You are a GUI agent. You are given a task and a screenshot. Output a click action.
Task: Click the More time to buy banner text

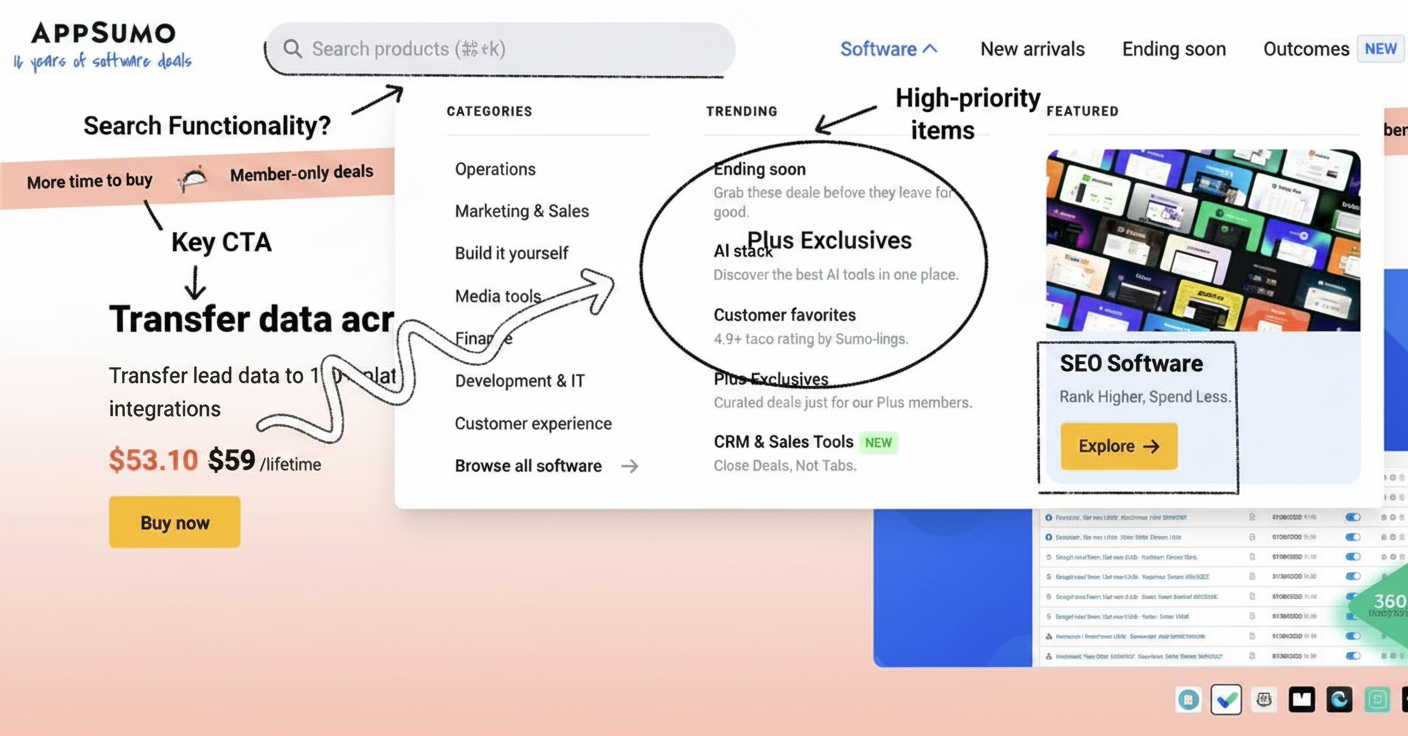90,181
